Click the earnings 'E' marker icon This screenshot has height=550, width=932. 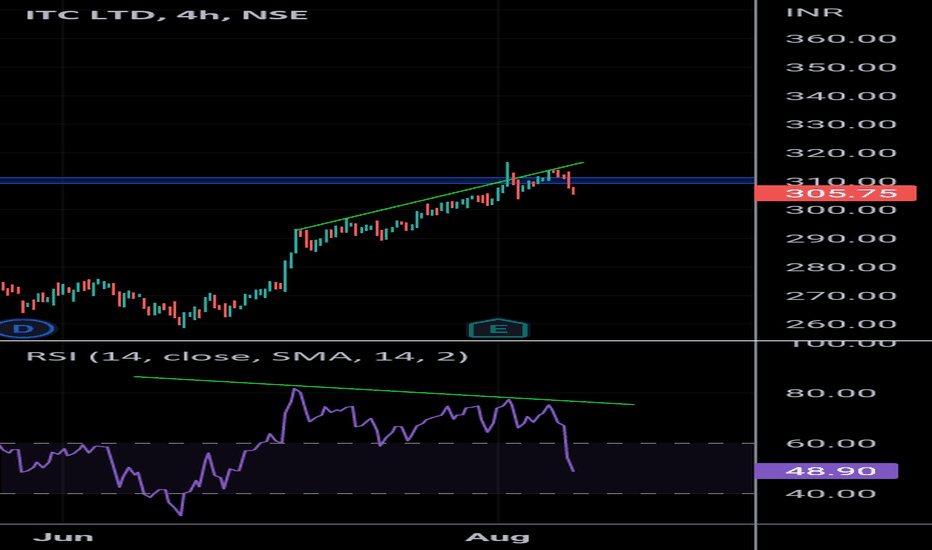click(x=498, y=329)
